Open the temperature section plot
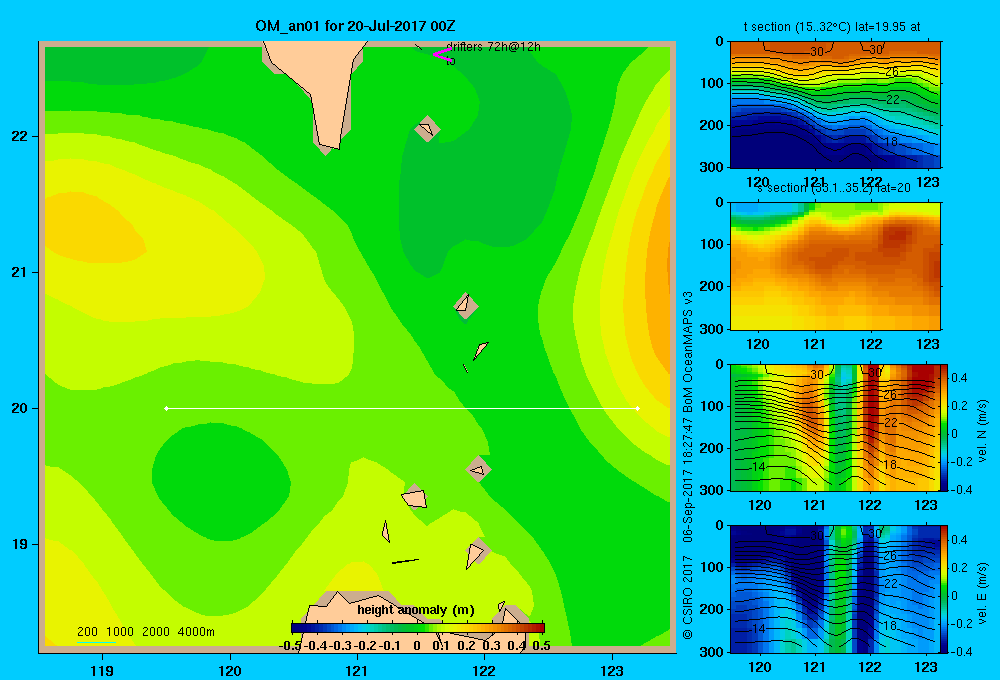 coord(835,105)
